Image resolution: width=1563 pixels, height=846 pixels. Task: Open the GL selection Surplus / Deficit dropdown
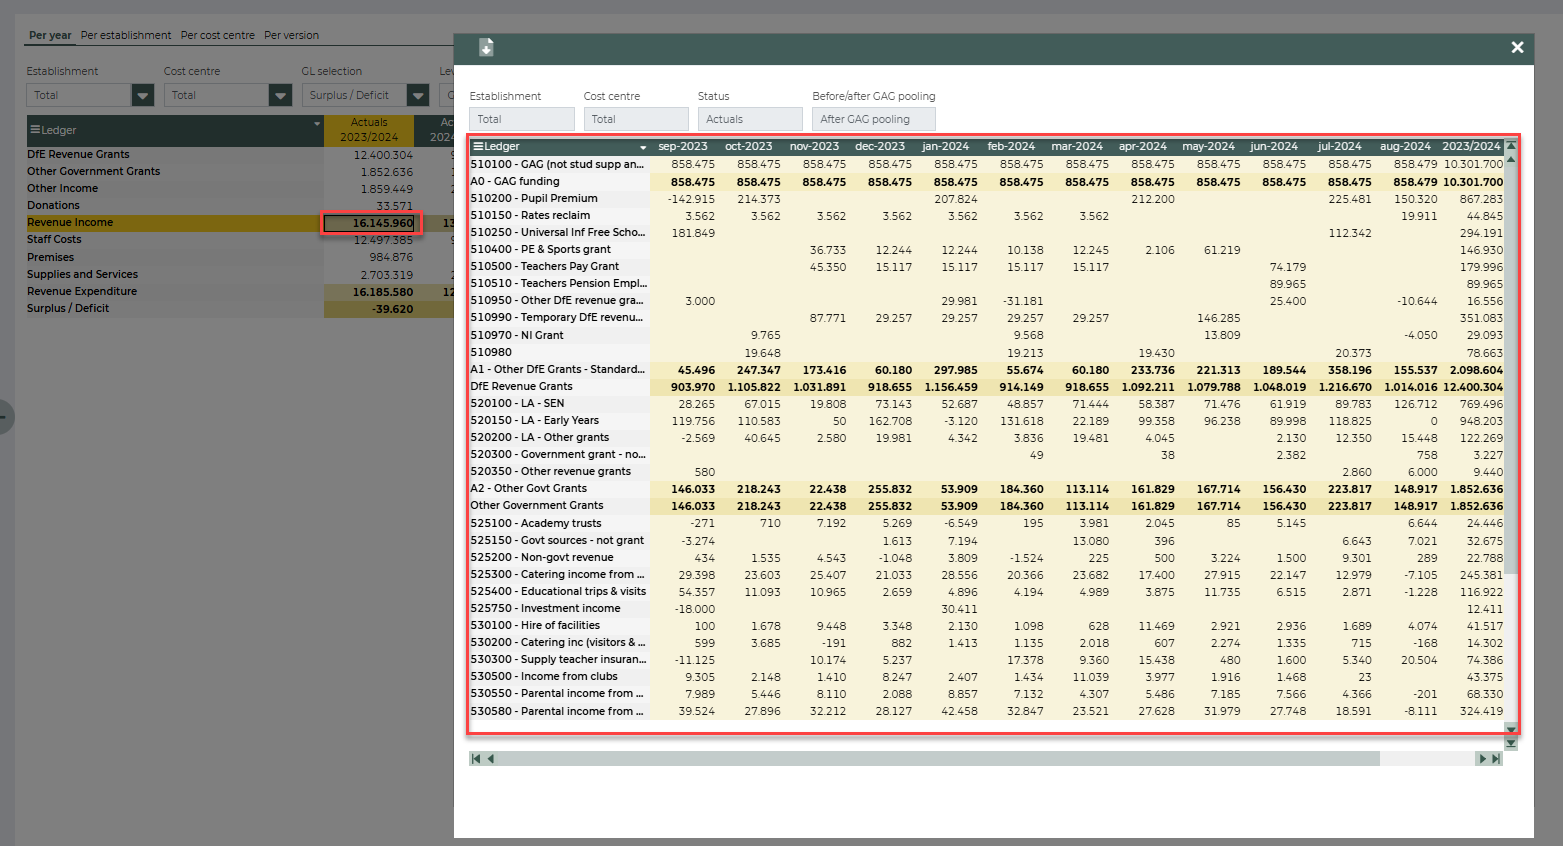(418, 96)
